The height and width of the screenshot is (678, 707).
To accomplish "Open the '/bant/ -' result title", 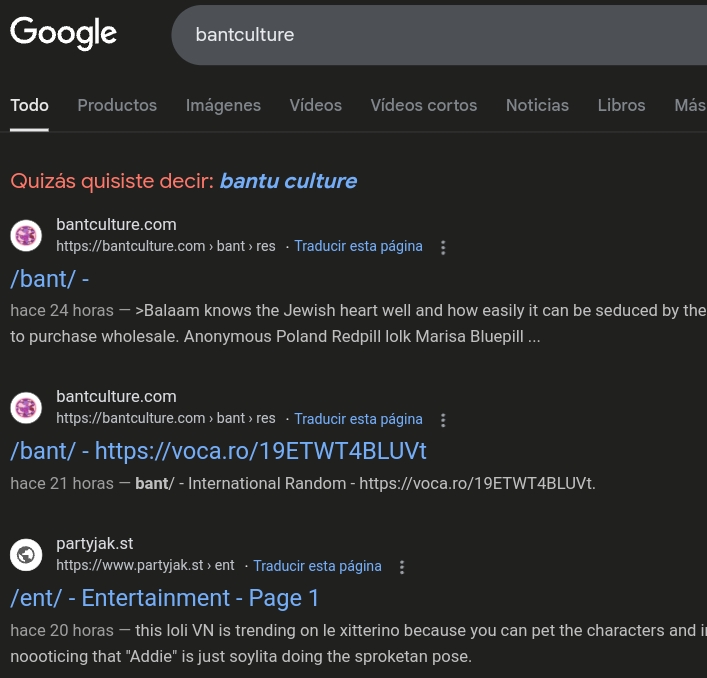I will coord(50,279).
